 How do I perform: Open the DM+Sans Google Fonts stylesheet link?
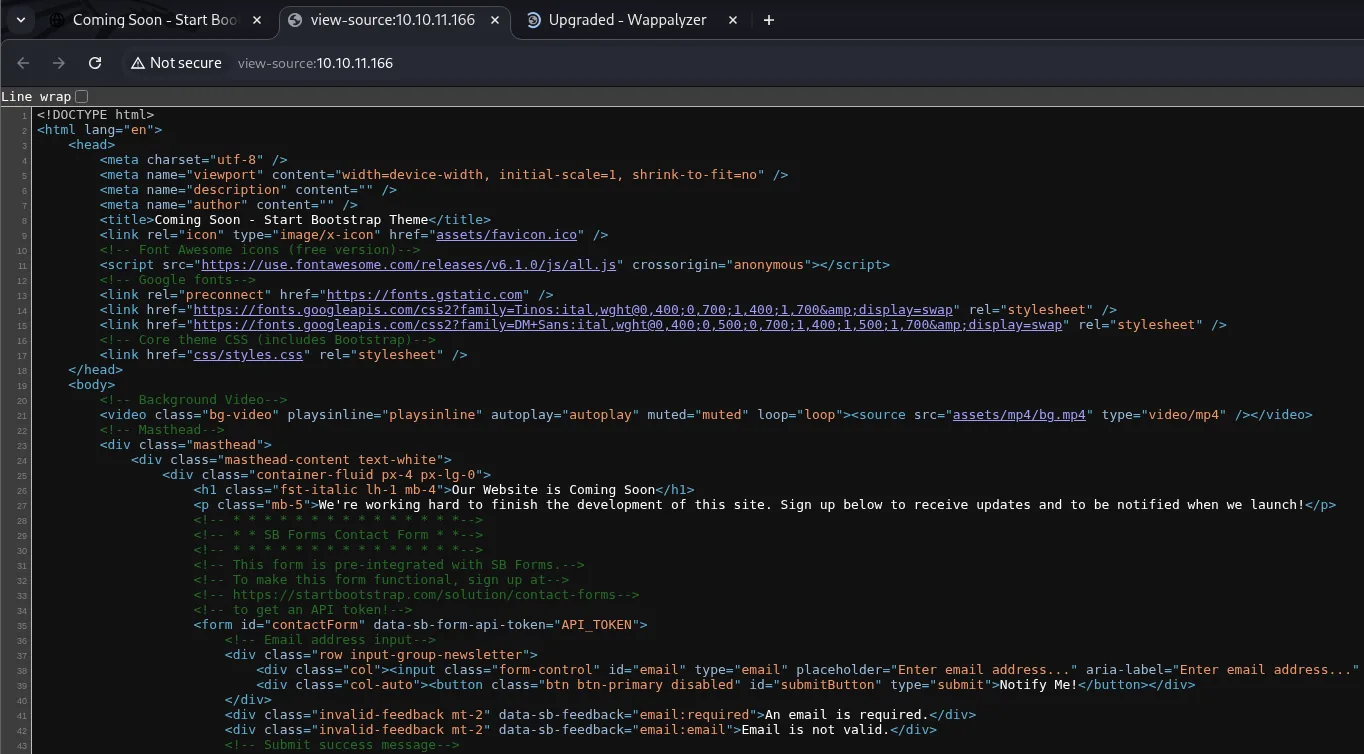coord(628,325)
